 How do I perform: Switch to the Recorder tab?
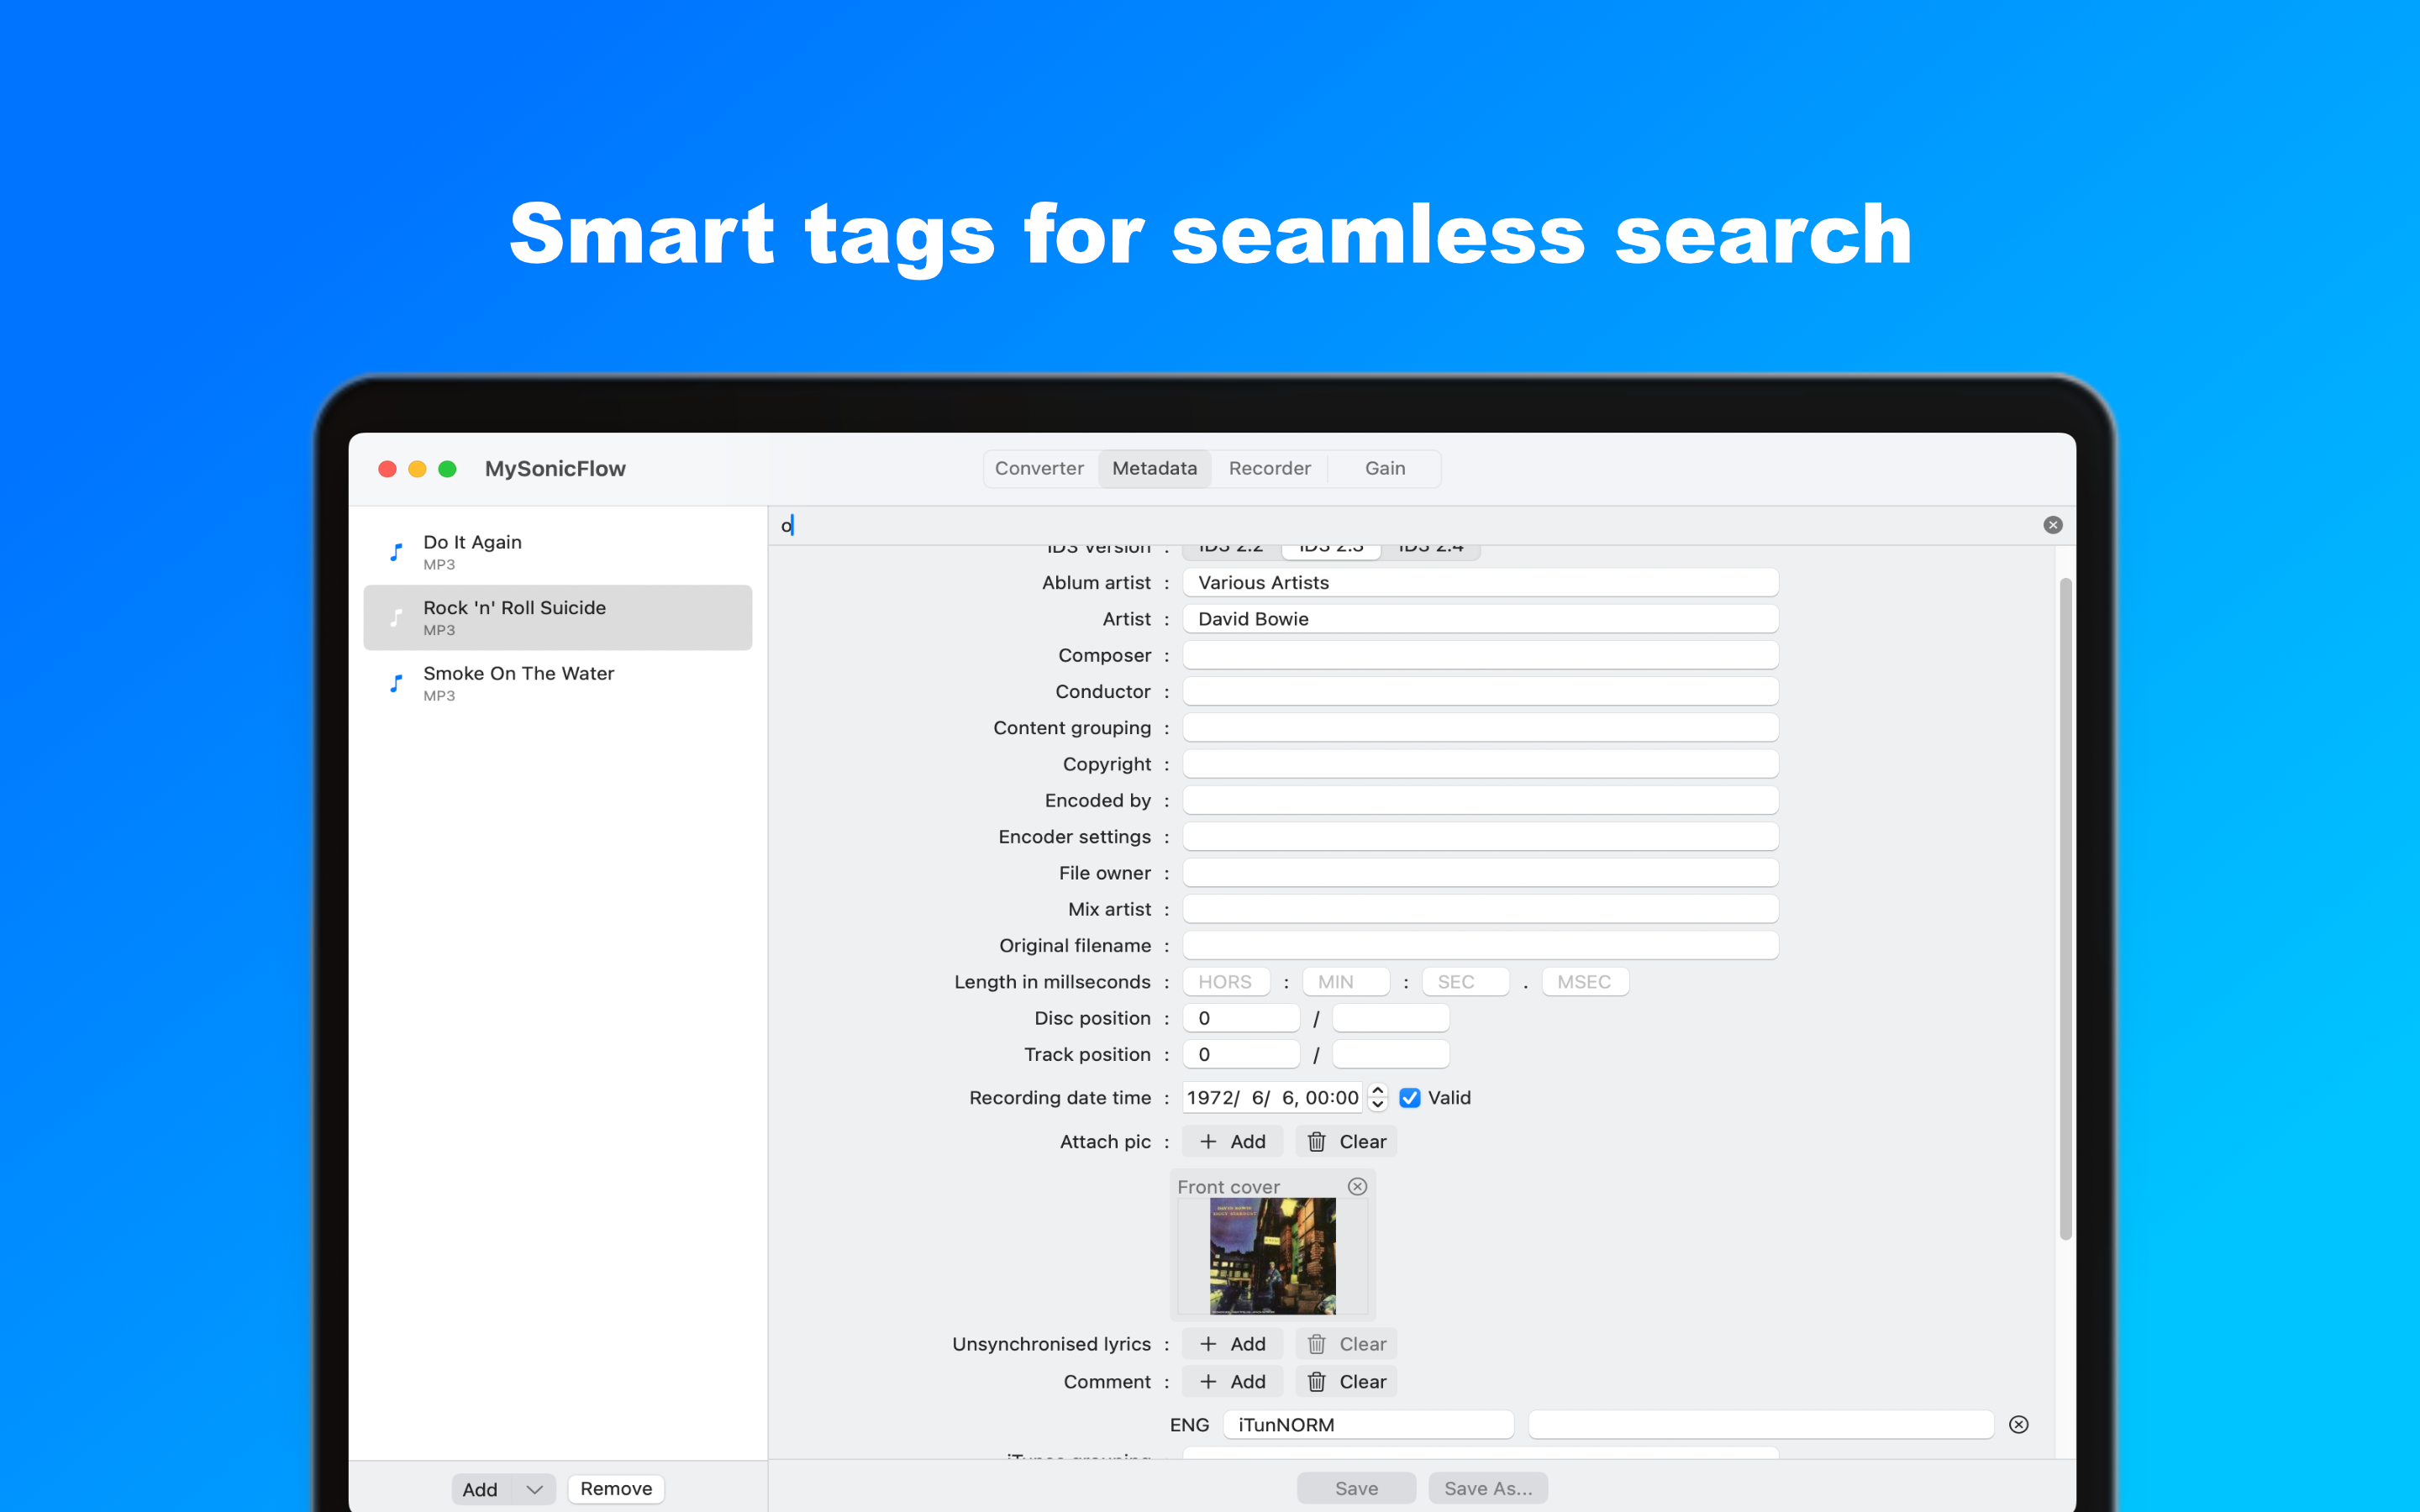coord(1269,468)
